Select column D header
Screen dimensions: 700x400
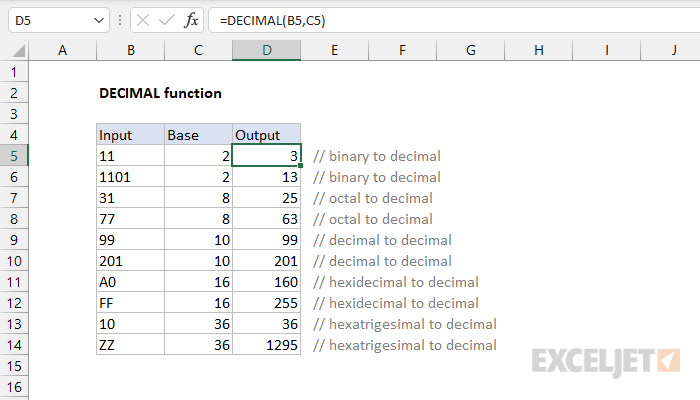tap(266, 50)
